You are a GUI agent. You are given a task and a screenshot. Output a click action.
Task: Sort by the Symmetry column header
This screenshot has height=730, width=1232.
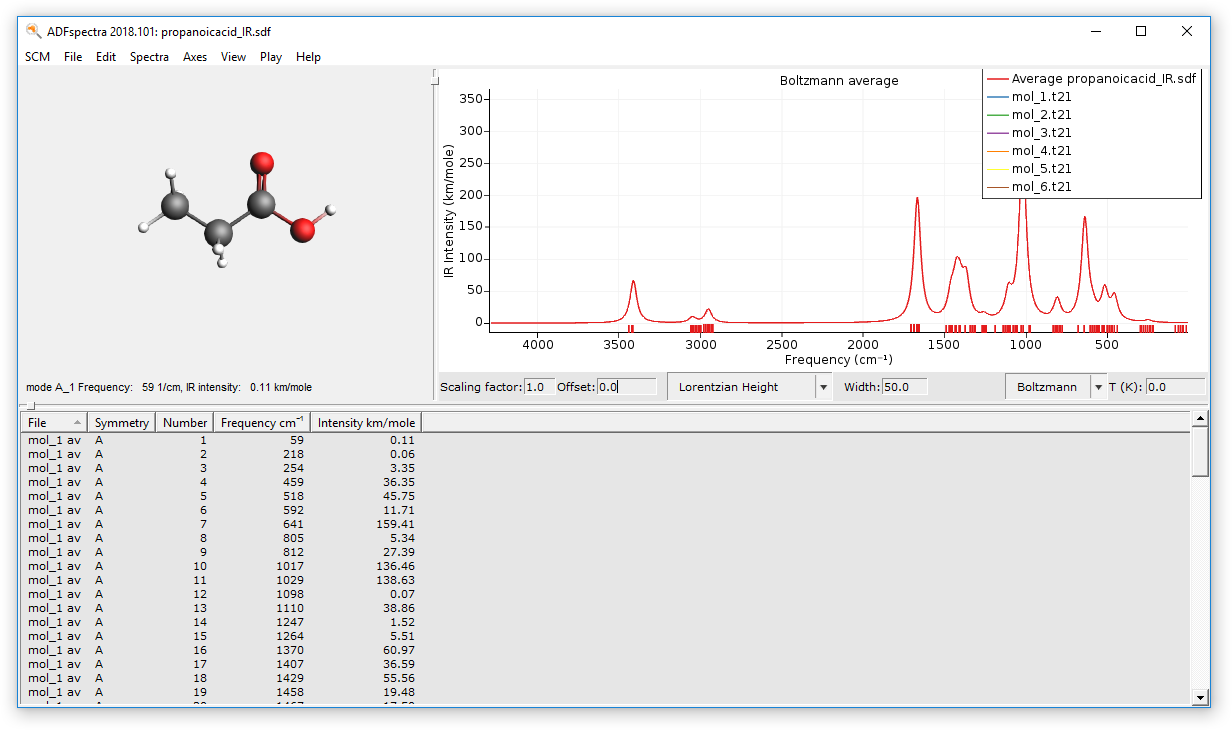122,422
